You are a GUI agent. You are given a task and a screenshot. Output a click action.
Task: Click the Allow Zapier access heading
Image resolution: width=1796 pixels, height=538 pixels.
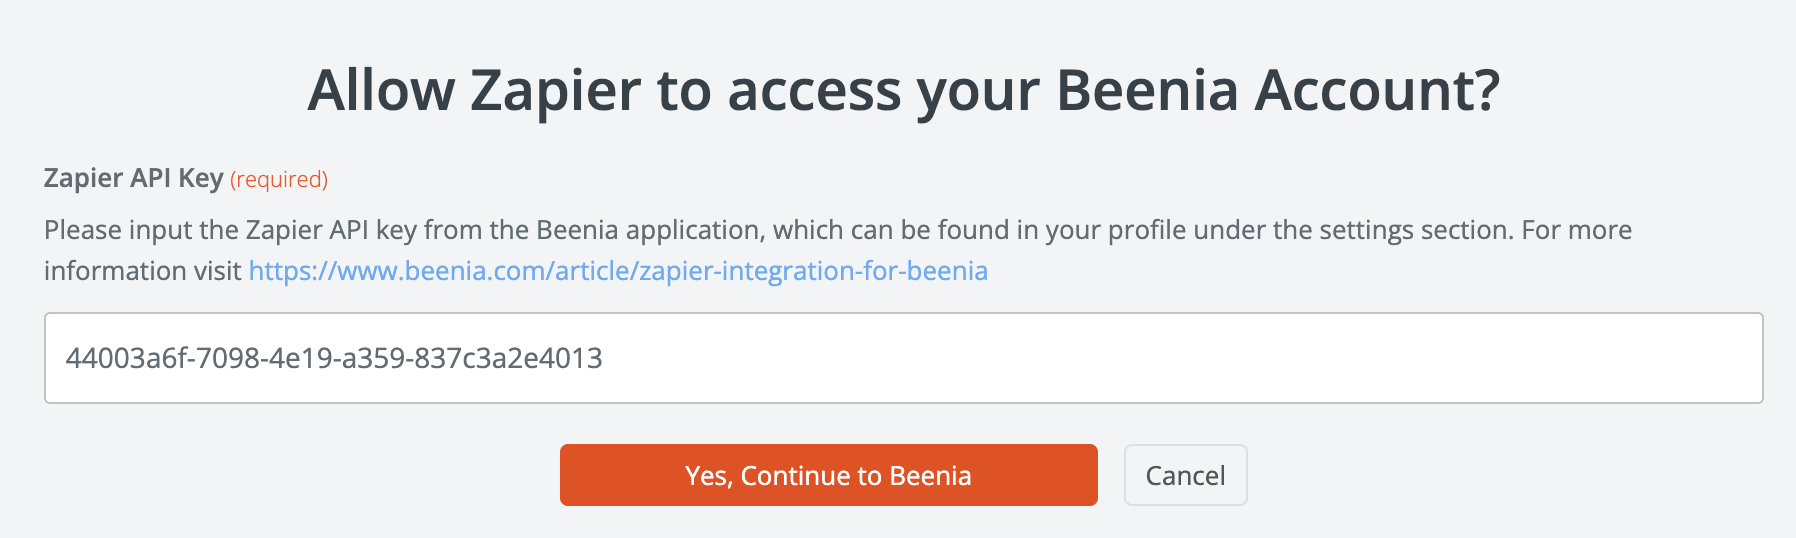click(x=903, y=90)
